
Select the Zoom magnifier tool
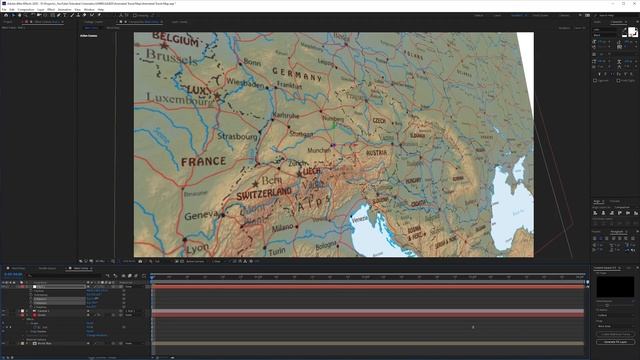[x=25, y=15]
